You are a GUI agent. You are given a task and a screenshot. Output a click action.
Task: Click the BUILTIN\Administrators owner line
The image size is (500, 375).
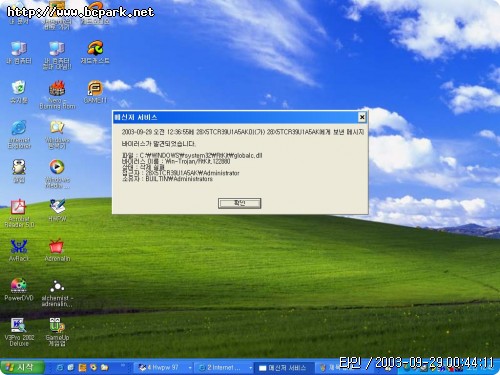(167, 179)
